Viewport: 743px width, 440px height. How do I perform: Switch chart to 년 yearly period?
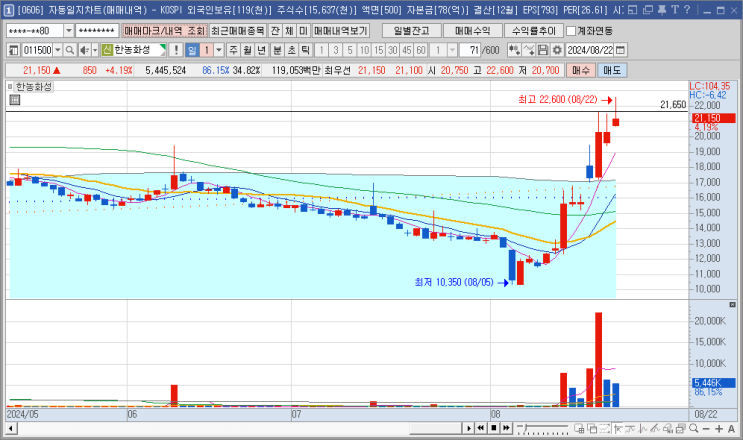[x=262, y=50]
